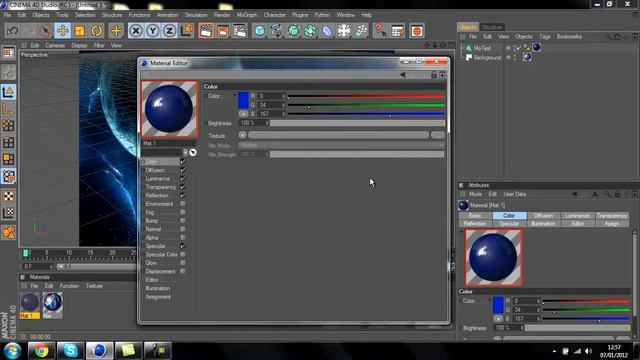Open the Texture dropdown arrow button
This screenshot has width=640, height=360.
click(x=242, y=135)
